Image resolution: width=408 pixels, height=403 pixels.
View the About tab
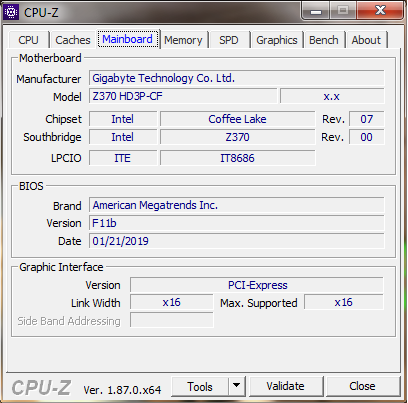tap(366, 40)
